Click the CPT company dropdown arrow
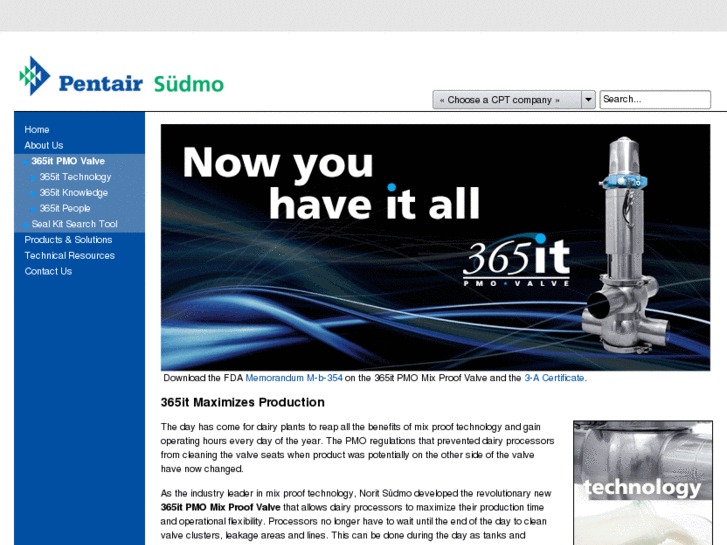Screen dimensions: 727x545 588,100
